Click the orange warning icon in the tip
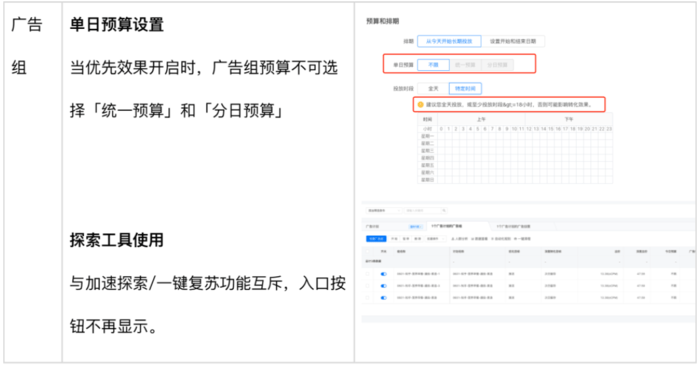The height and width of the screenshot is (366, 700). pyautogui.click(x=420, y=104)
